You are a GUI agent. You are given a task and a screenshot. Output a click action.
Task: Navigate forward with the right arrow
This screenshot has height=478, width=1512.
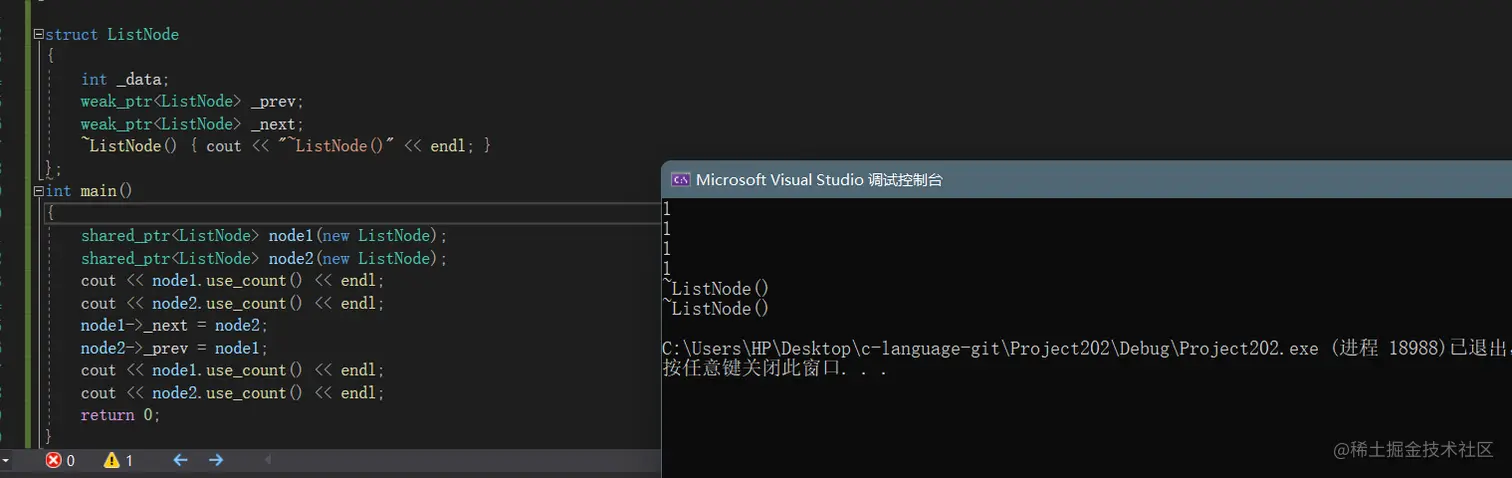pyautogui.click(x=216, y=460)
